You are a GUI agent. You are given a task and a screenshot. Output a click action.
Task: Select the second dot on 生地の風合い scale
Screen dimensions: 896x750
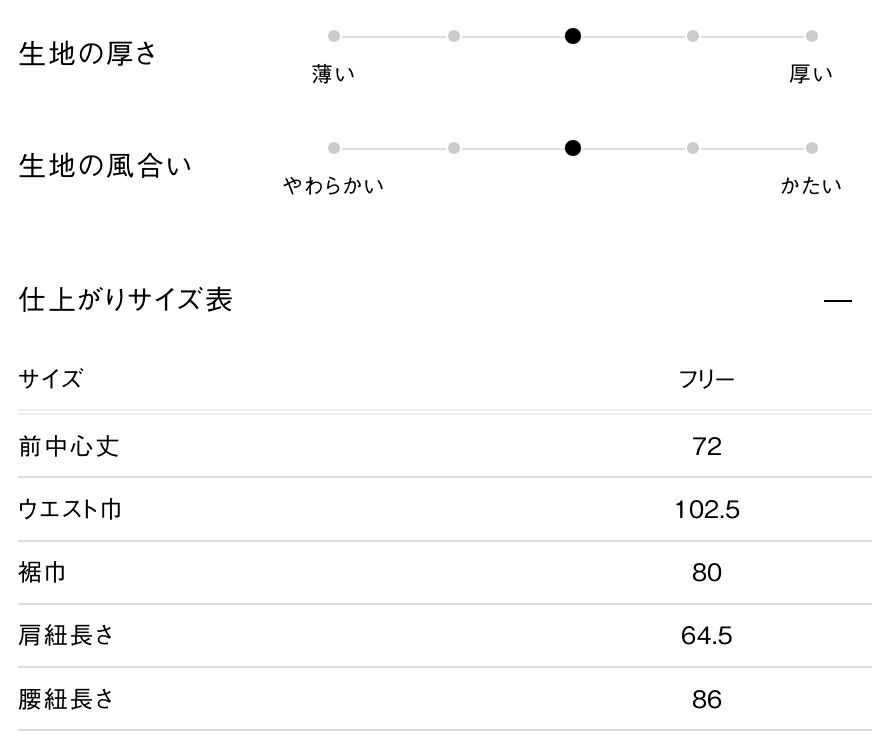pyautogui.click(x=454, y=148)
